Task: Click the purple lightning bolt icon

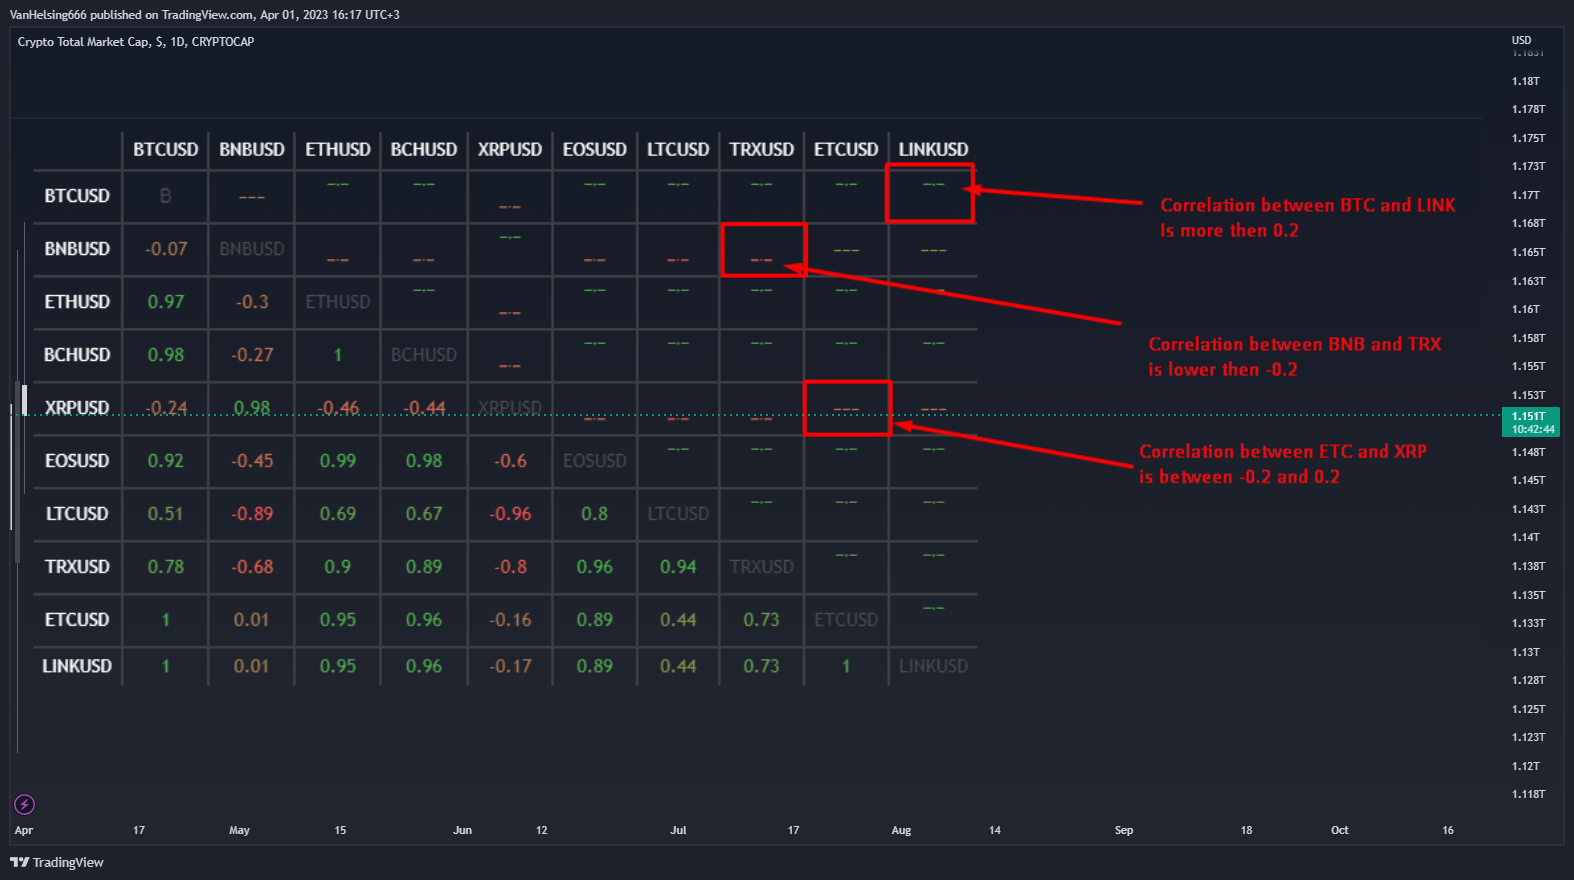Action: click(25, 804)
